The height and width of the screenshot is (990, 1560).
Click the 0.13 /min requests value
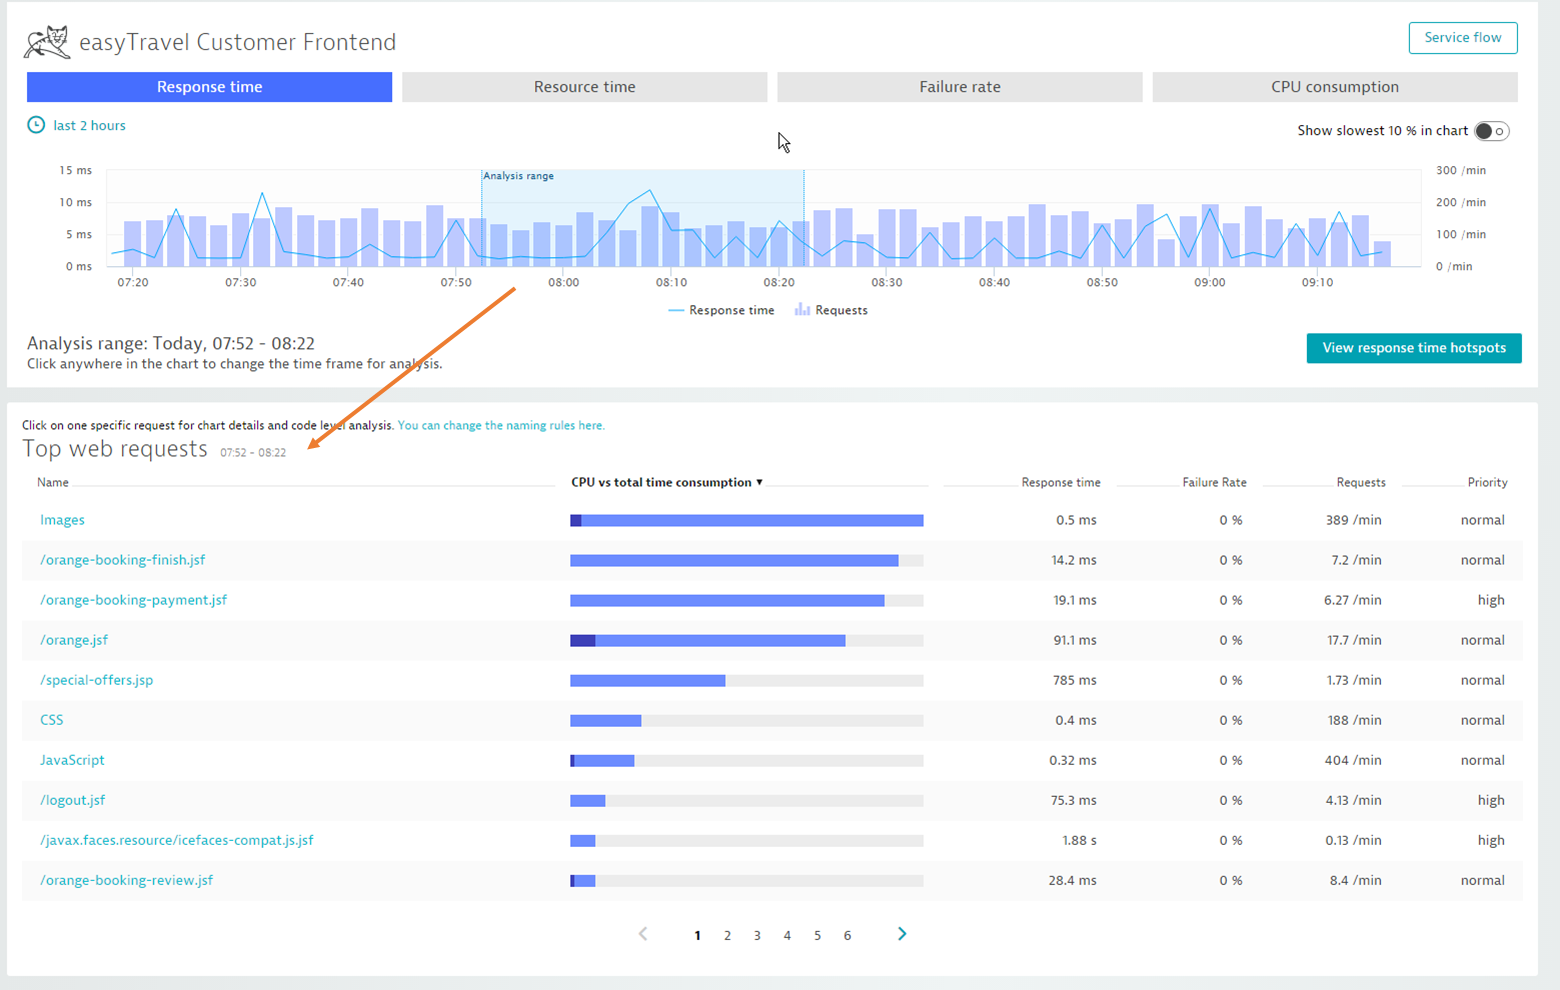click(x=1353, y=840)
